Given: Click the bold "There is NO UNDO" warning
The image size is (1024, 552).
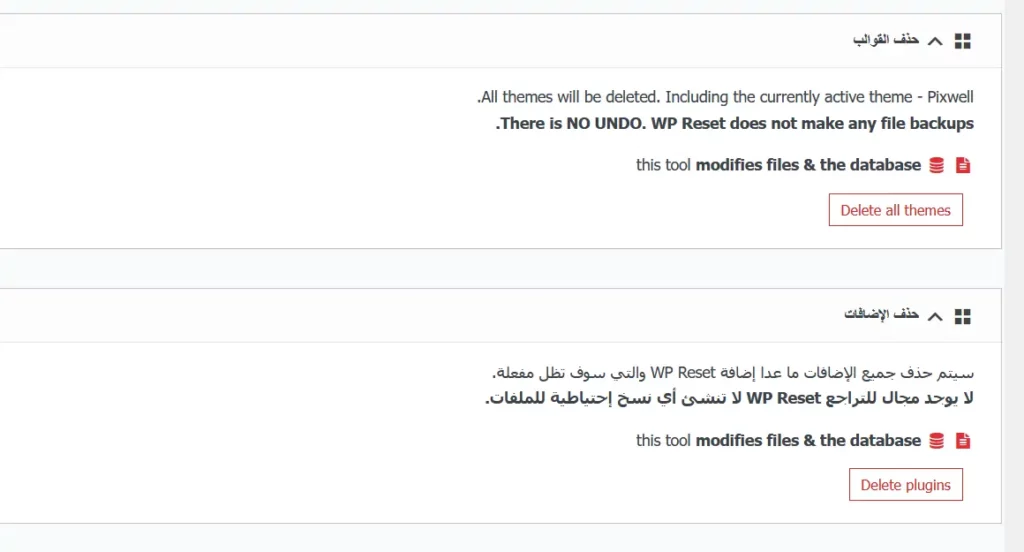Looking at the screenshot, I should point(735,124).
